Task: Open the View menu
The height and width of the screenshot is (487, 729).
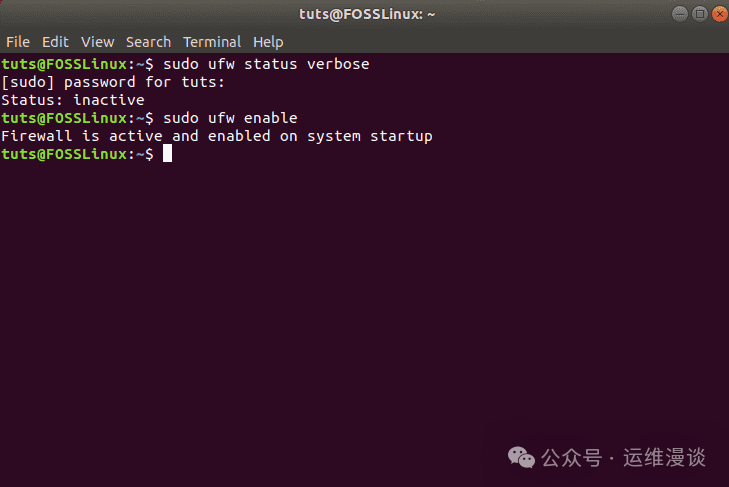Action: pos(98,42)
